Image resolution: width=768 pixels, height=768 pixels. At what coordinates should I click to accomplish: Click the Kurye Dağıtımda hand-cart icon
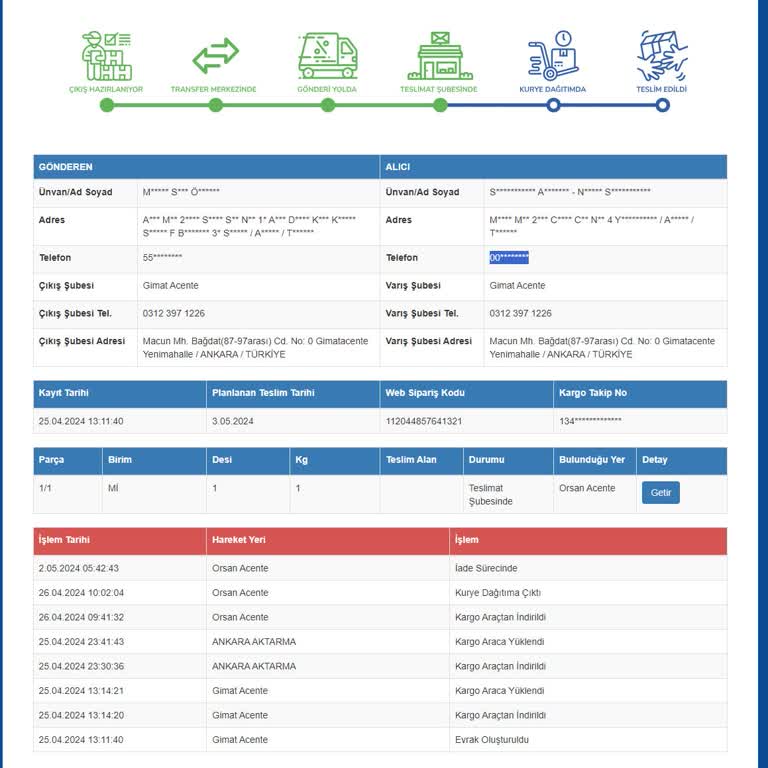tap(553, 55)
